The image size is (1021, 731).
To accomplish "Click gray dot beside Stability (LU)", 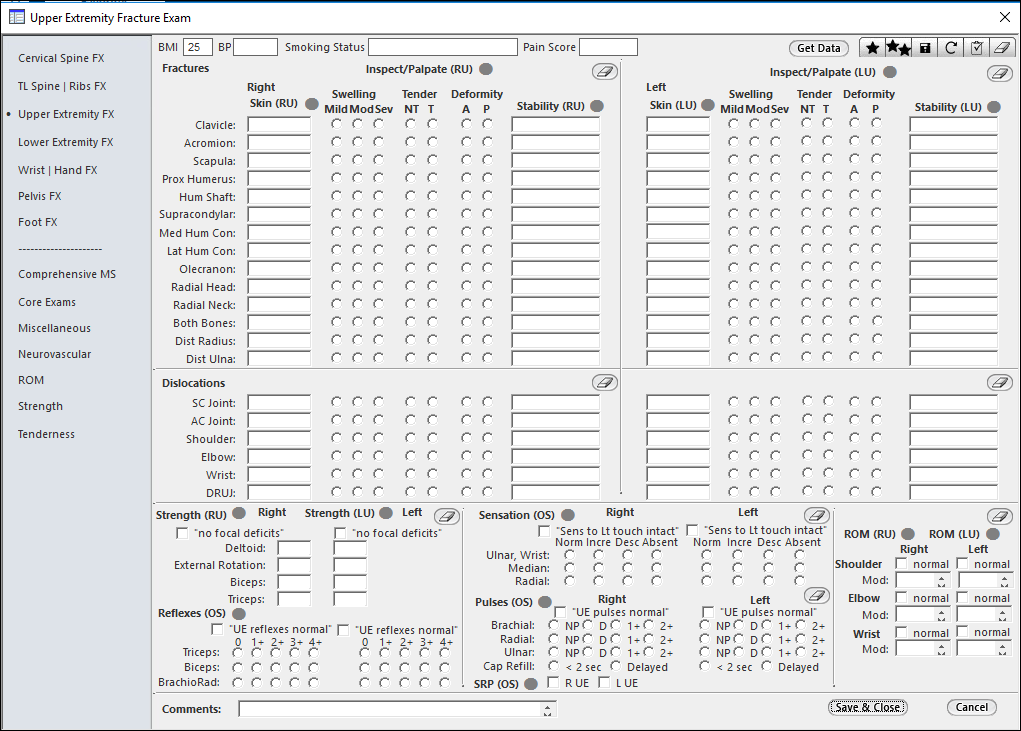I will pos(994,107).
